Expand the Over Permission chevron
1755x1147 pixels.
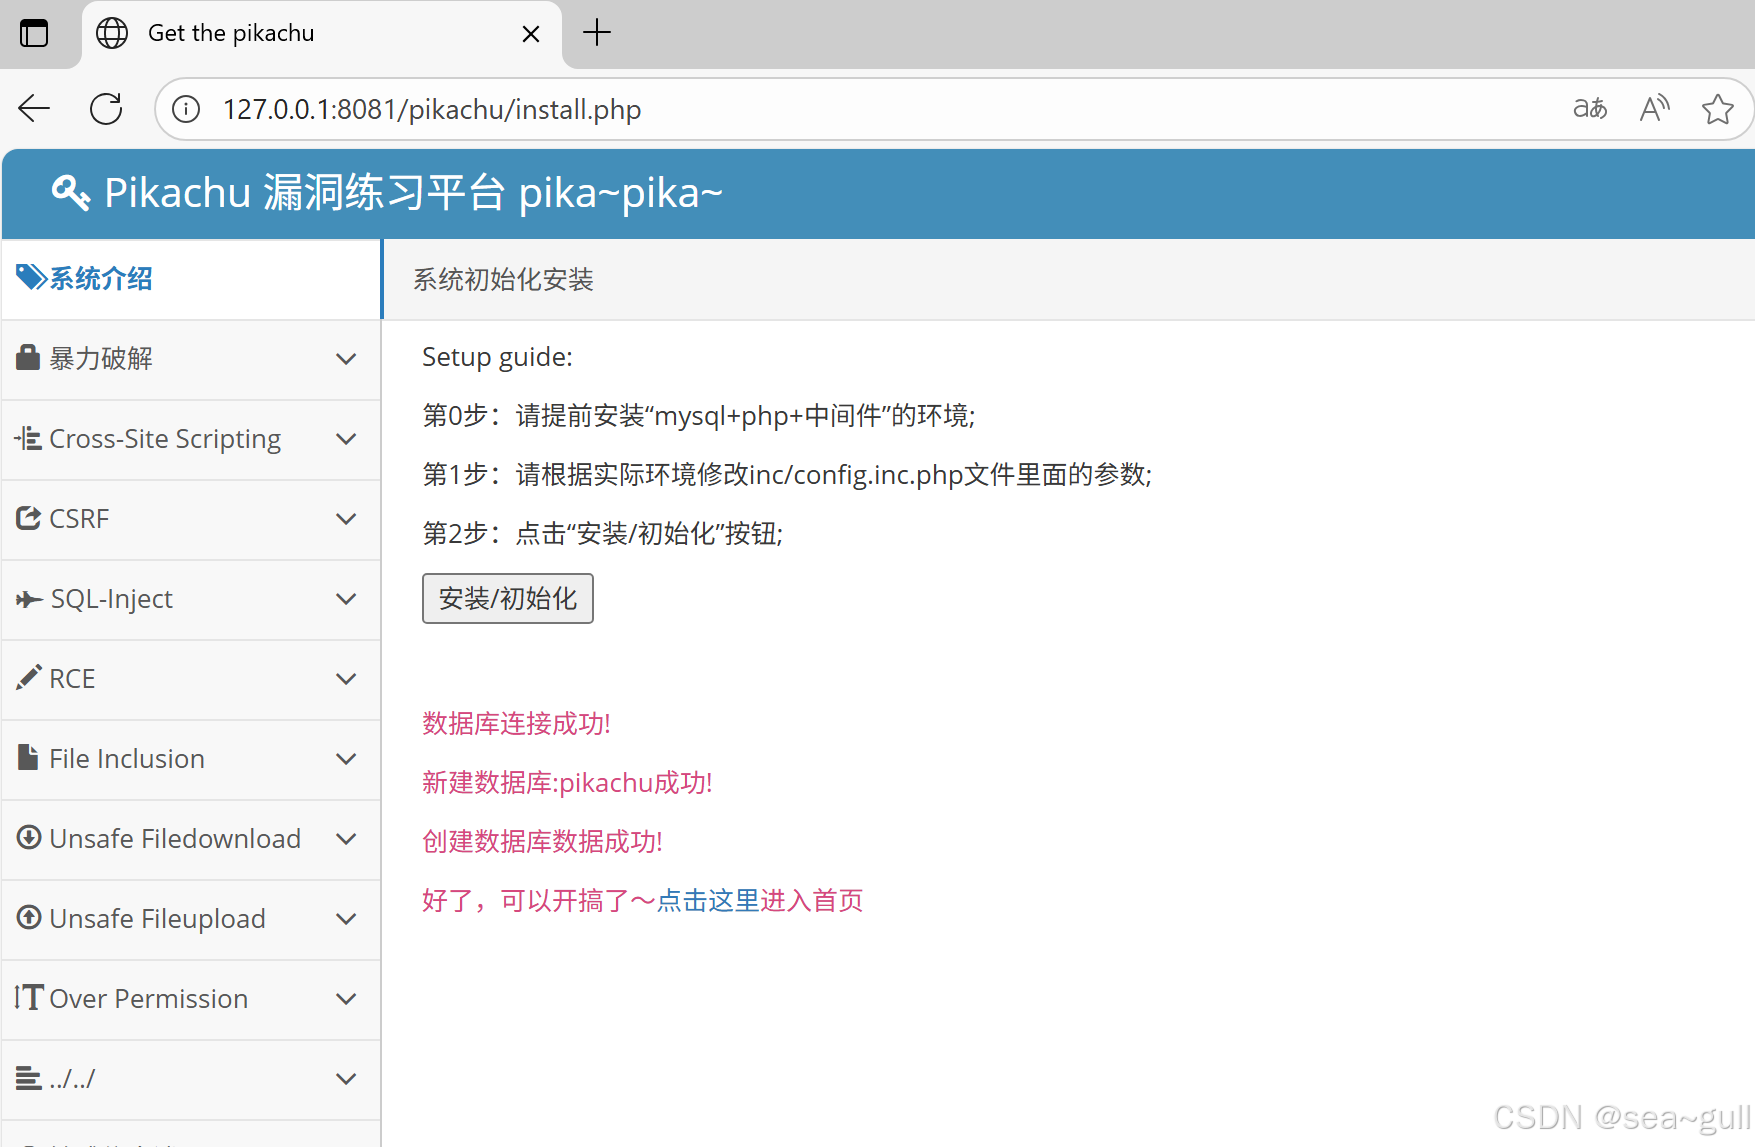[x=346, y=999]
